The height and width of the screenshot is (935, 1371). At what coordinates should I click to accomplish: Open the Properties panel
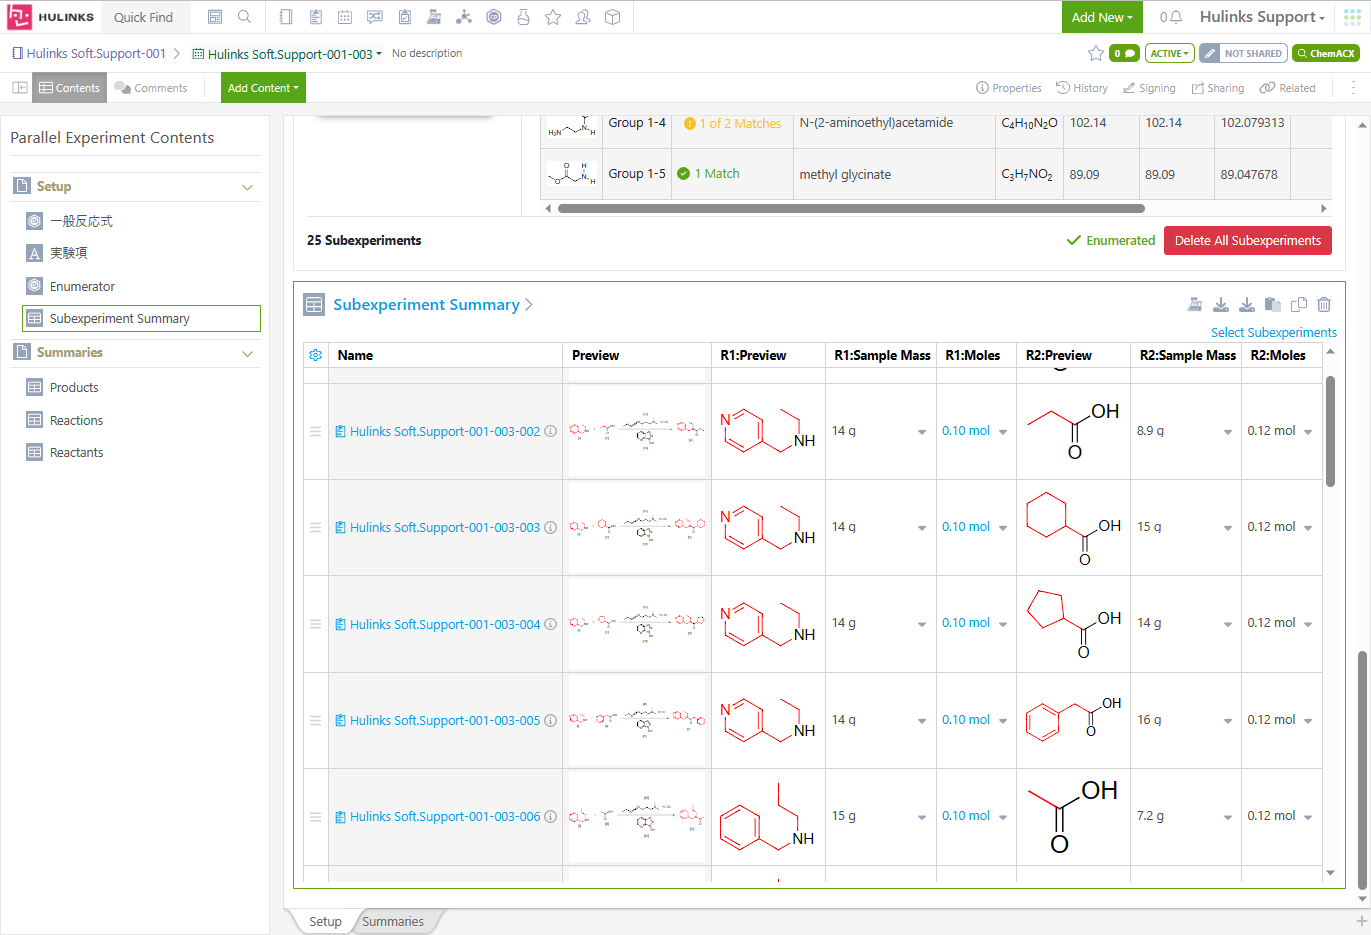pyautogui.click(x=1009, y=88)
